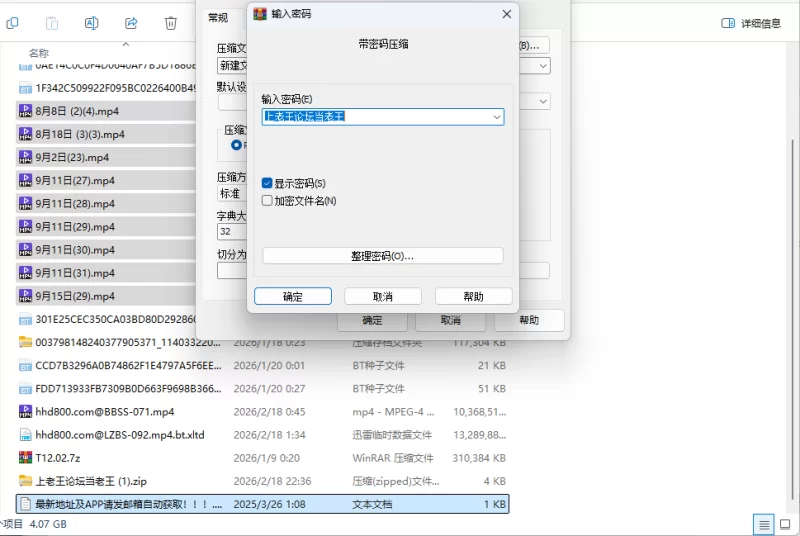
Task: Switch to large thumbnails view icon
Action: click(x=787, y=524)
